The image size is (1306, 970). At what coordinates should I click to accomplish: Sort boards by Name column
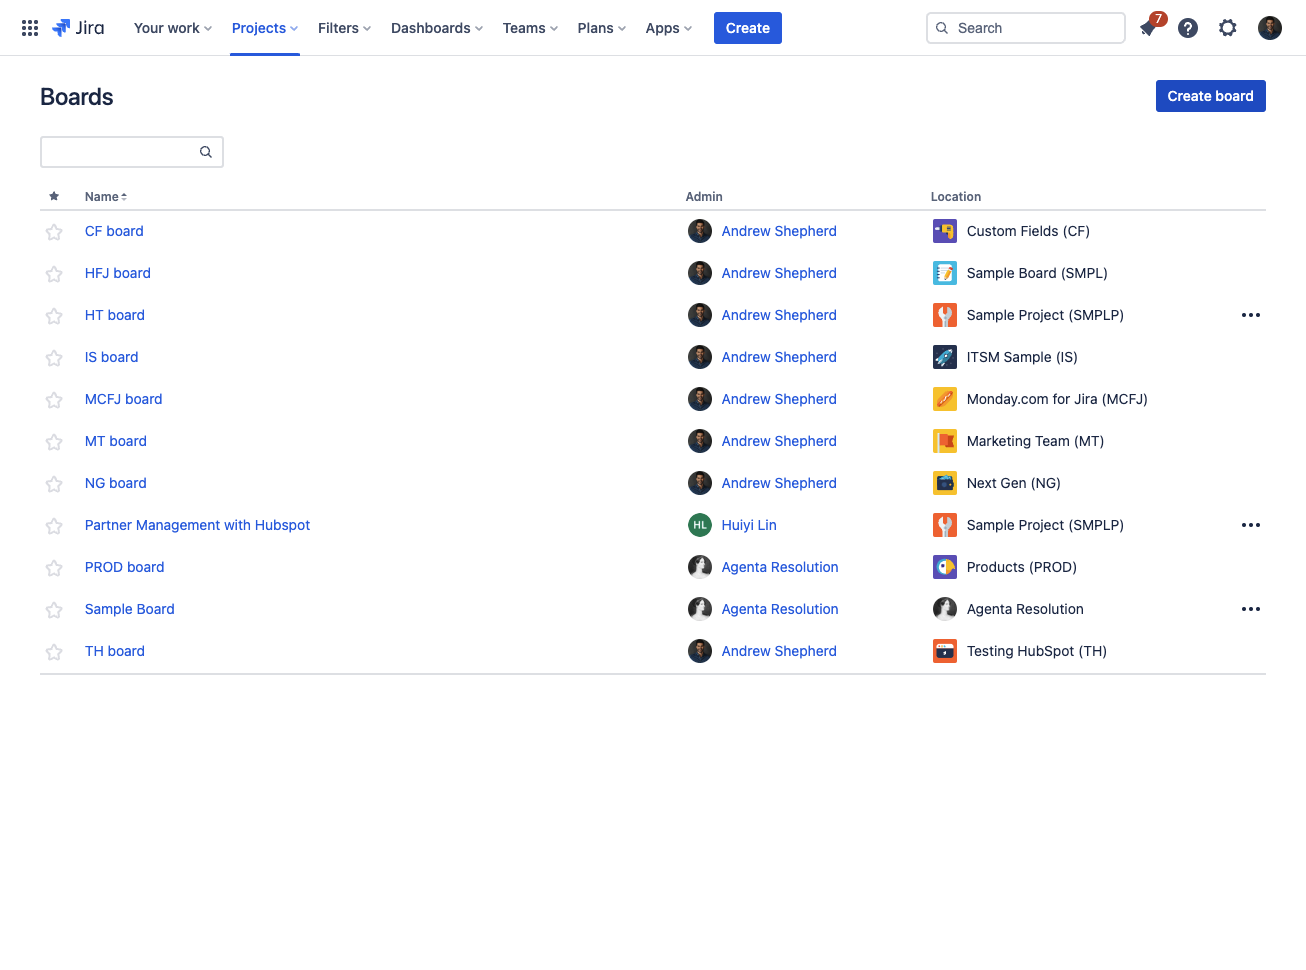(106, 197)
